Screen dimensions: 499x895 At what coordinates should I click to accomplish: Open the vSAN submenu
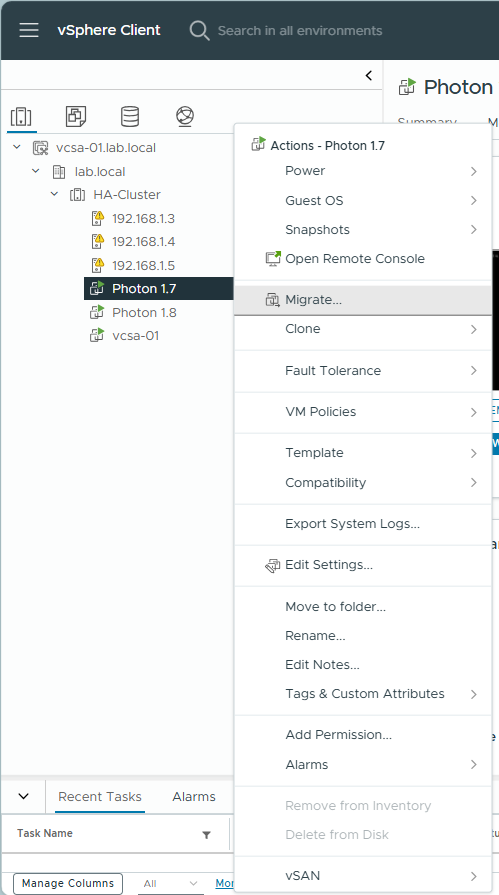363,875
